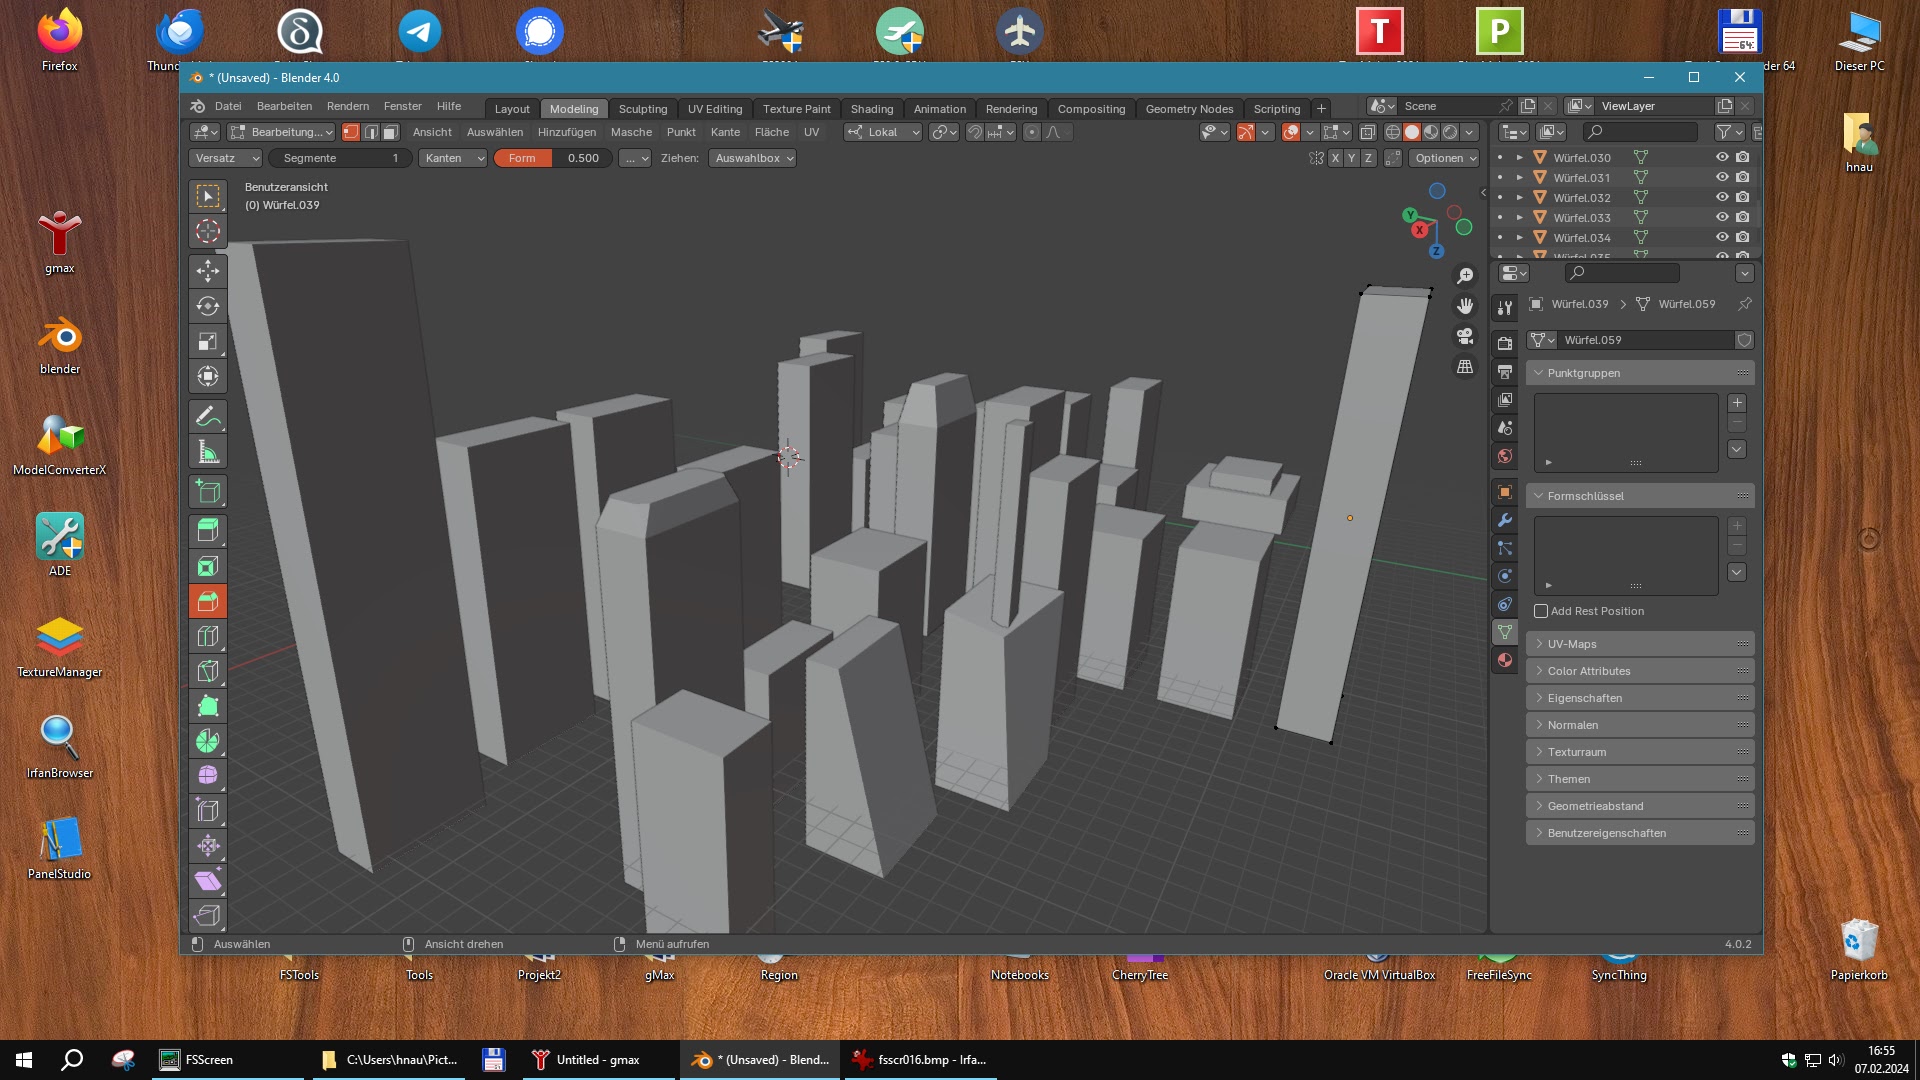This screenshot has height=1080, width=1920.
Task: Switch to the UV Editing workspace tab
Action: point(715,109)
